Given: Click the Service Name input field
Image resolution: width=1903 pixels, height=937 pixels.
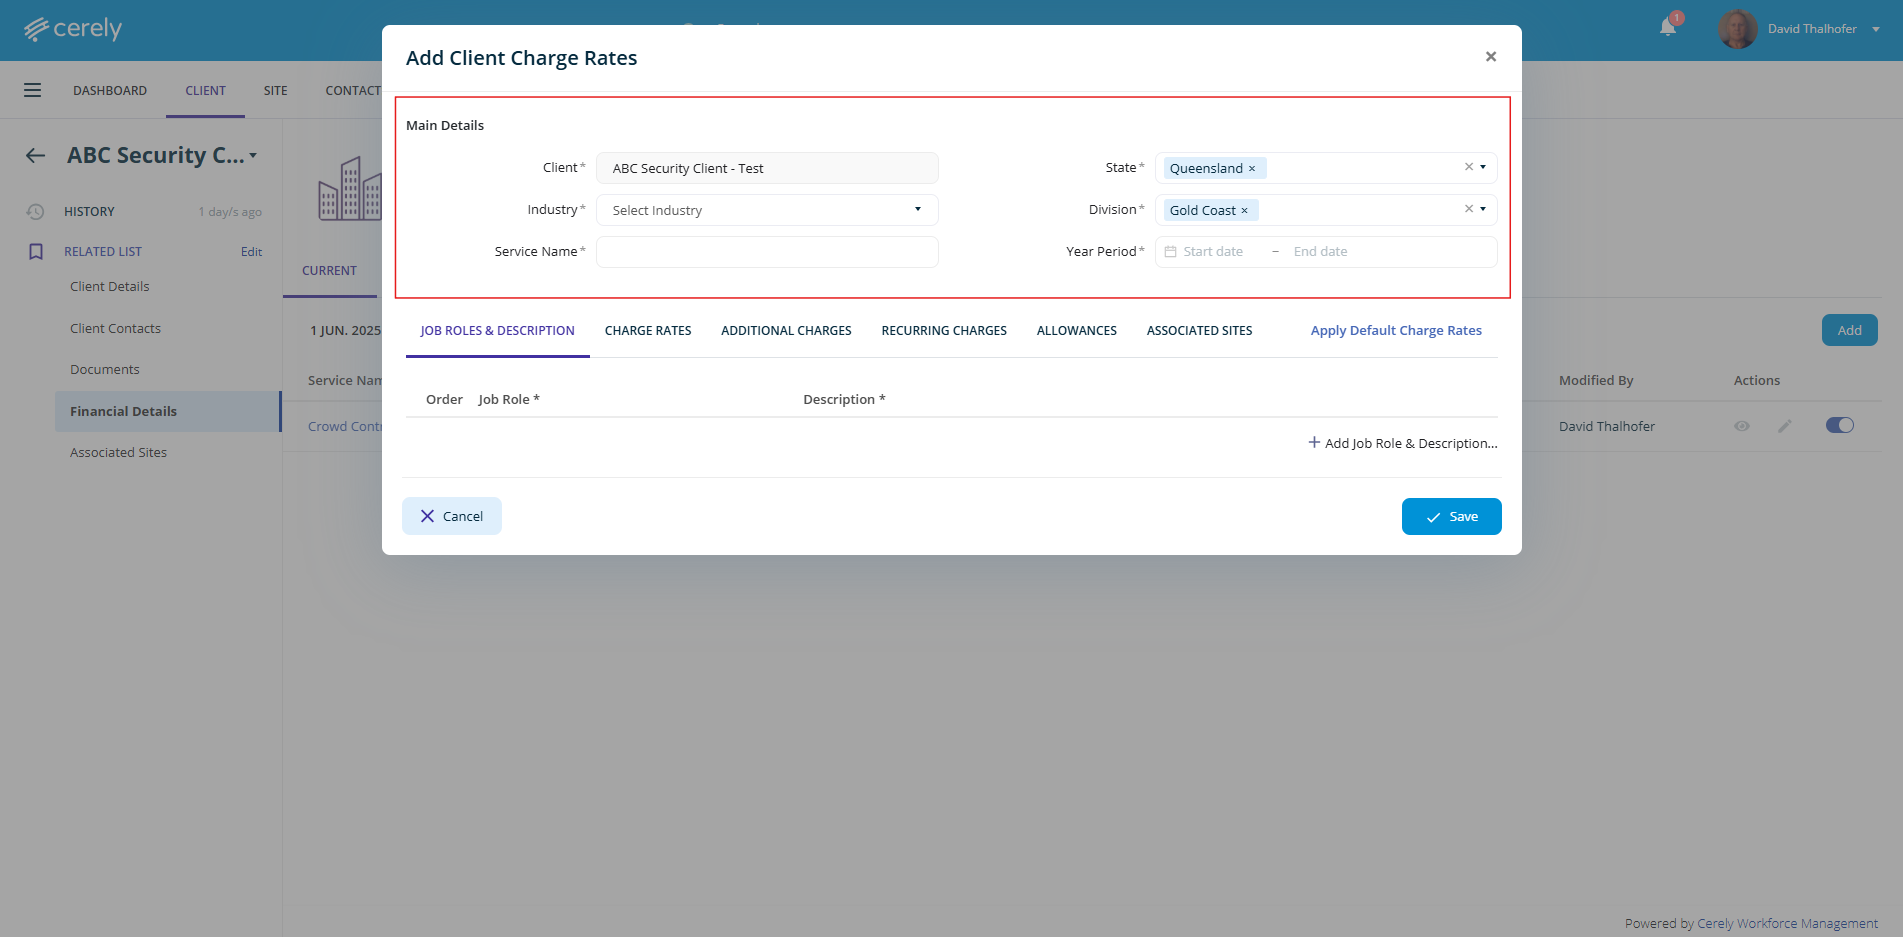Looking at the screenshot, I should [x=767, y=252].
